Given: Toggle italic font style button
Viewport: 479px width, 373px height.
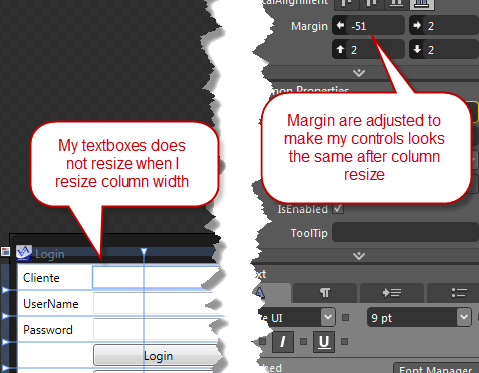Looking at the screenshot, I should 283,342.
